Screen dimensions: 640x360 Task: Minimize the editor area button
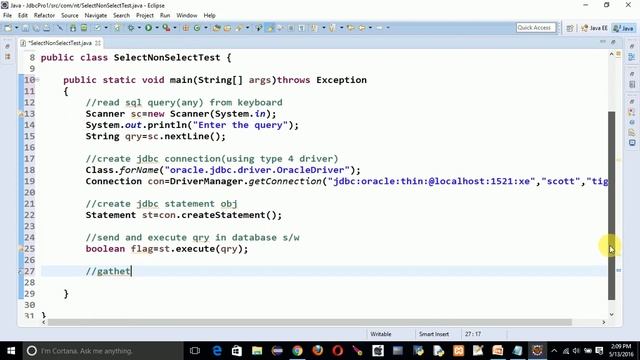click(x=602, y=42)
